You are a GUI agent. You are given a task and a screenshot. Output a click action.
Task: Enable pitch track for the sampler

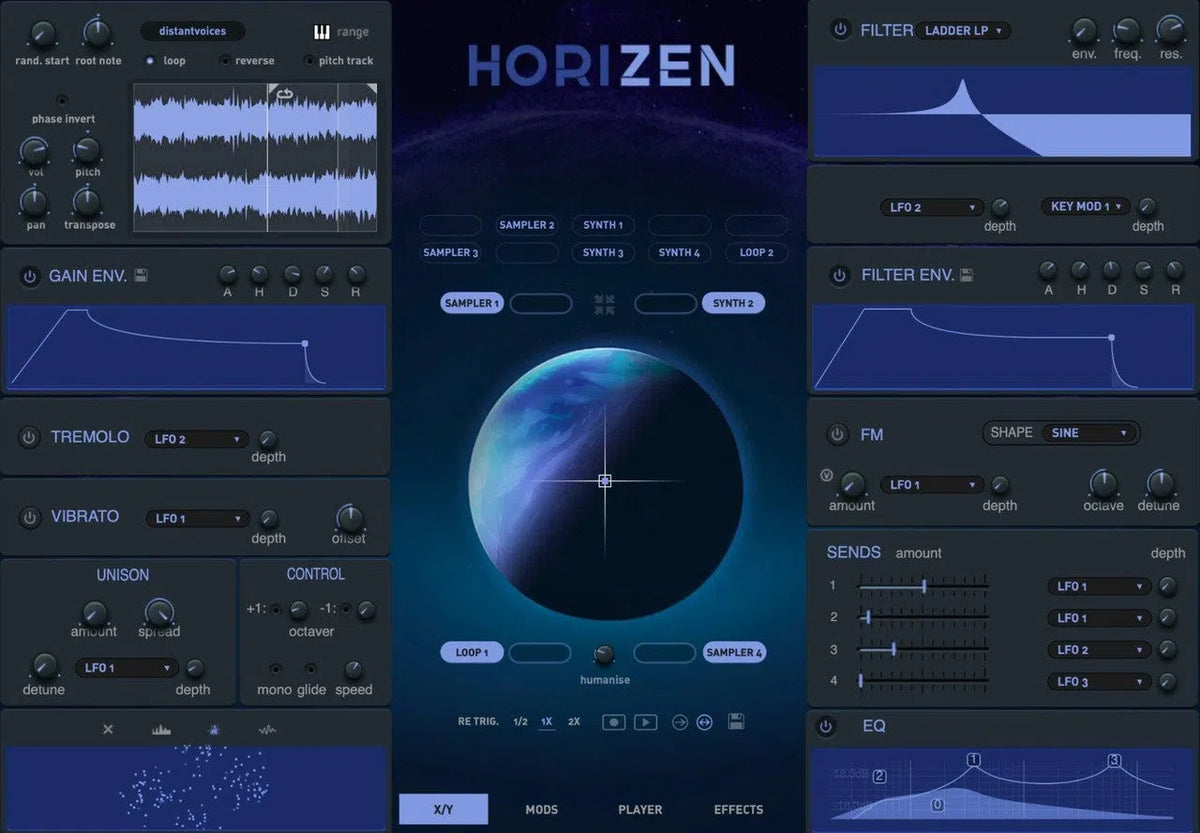point(309,60)
